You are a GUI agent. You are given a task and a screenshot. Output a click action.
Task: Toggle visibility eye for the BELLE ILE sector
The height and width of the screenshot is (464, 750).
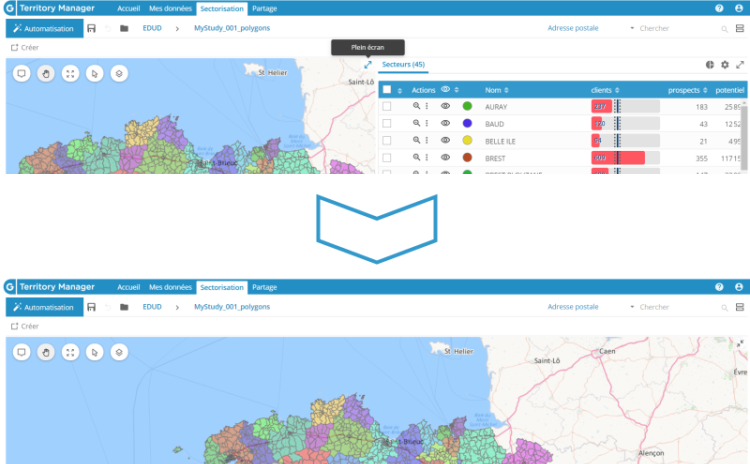[x=446, y=141]
